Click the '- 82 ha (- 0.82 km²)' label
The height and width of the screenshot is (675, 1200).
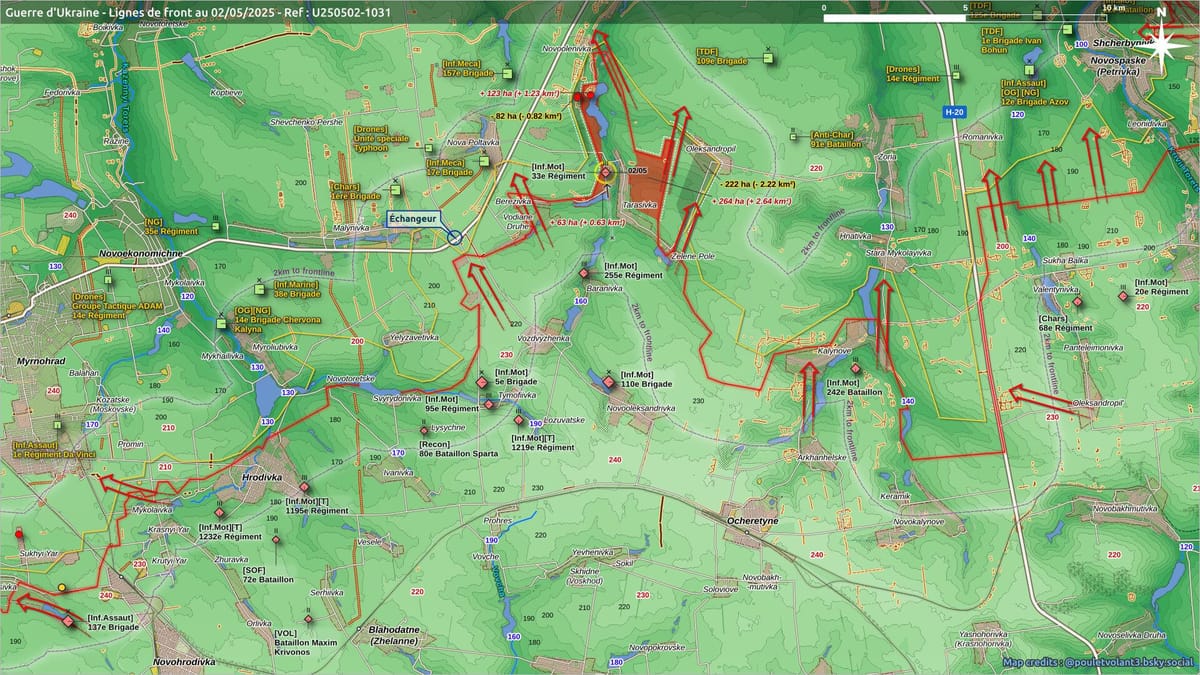[526, 116]
